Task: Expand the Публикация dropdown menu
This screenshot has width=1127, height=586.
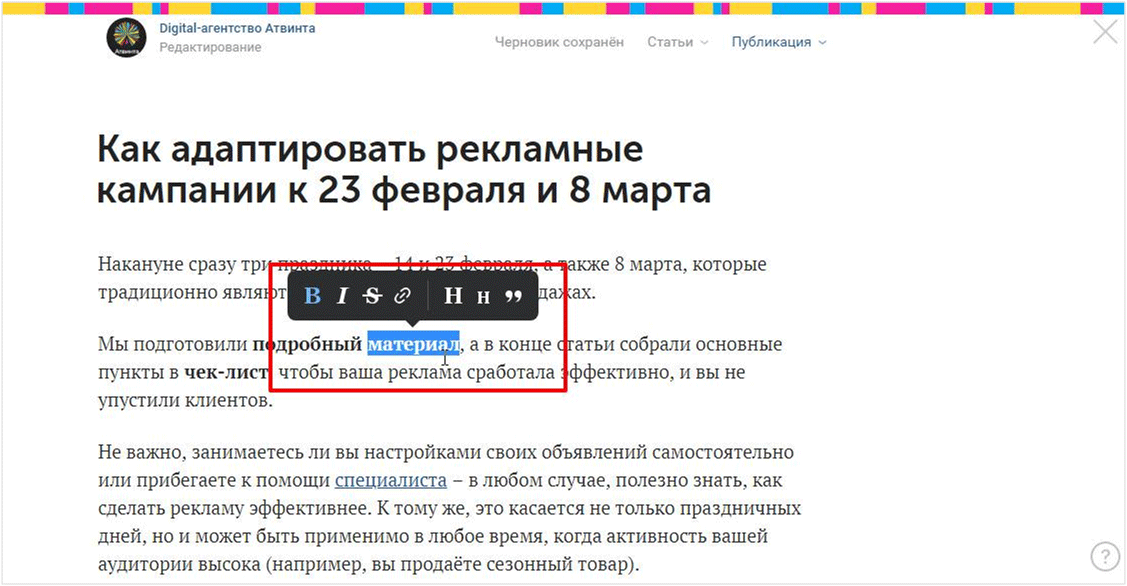Action: point(778,42)
